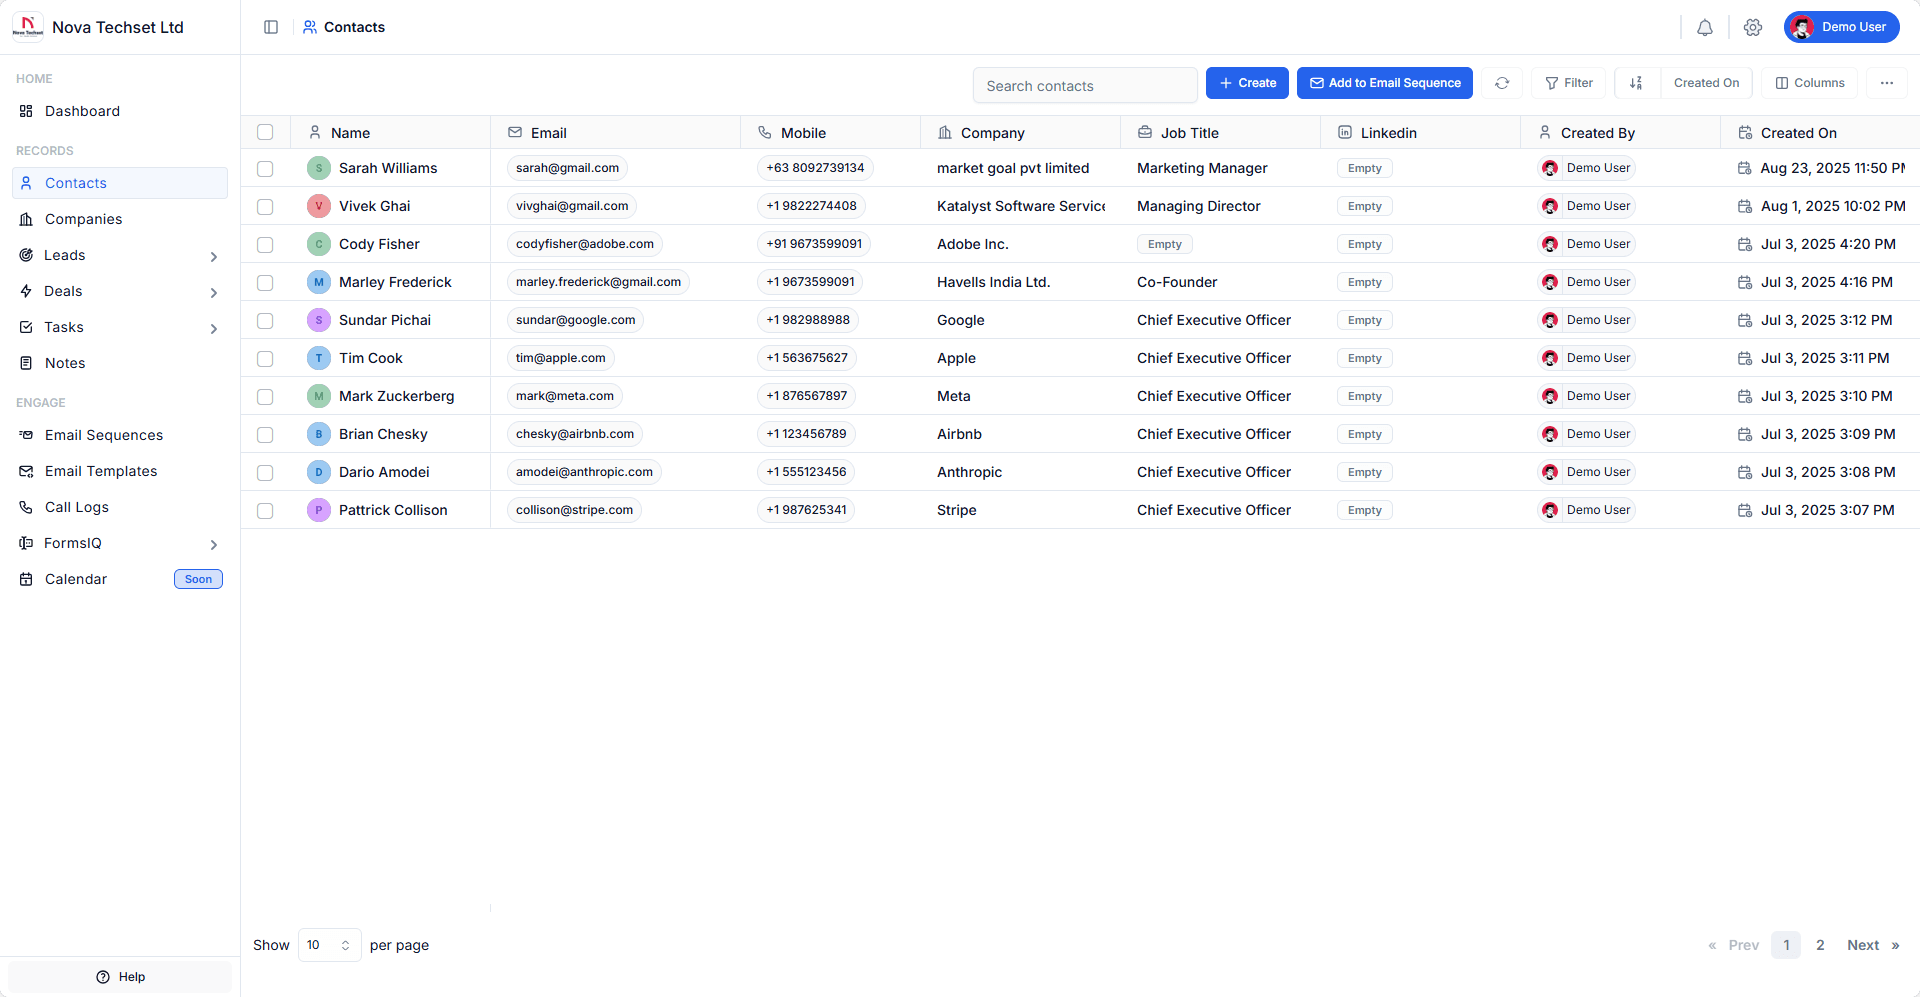Check the select-all header checkbox

pyautogui.click(x=265, y=132)
